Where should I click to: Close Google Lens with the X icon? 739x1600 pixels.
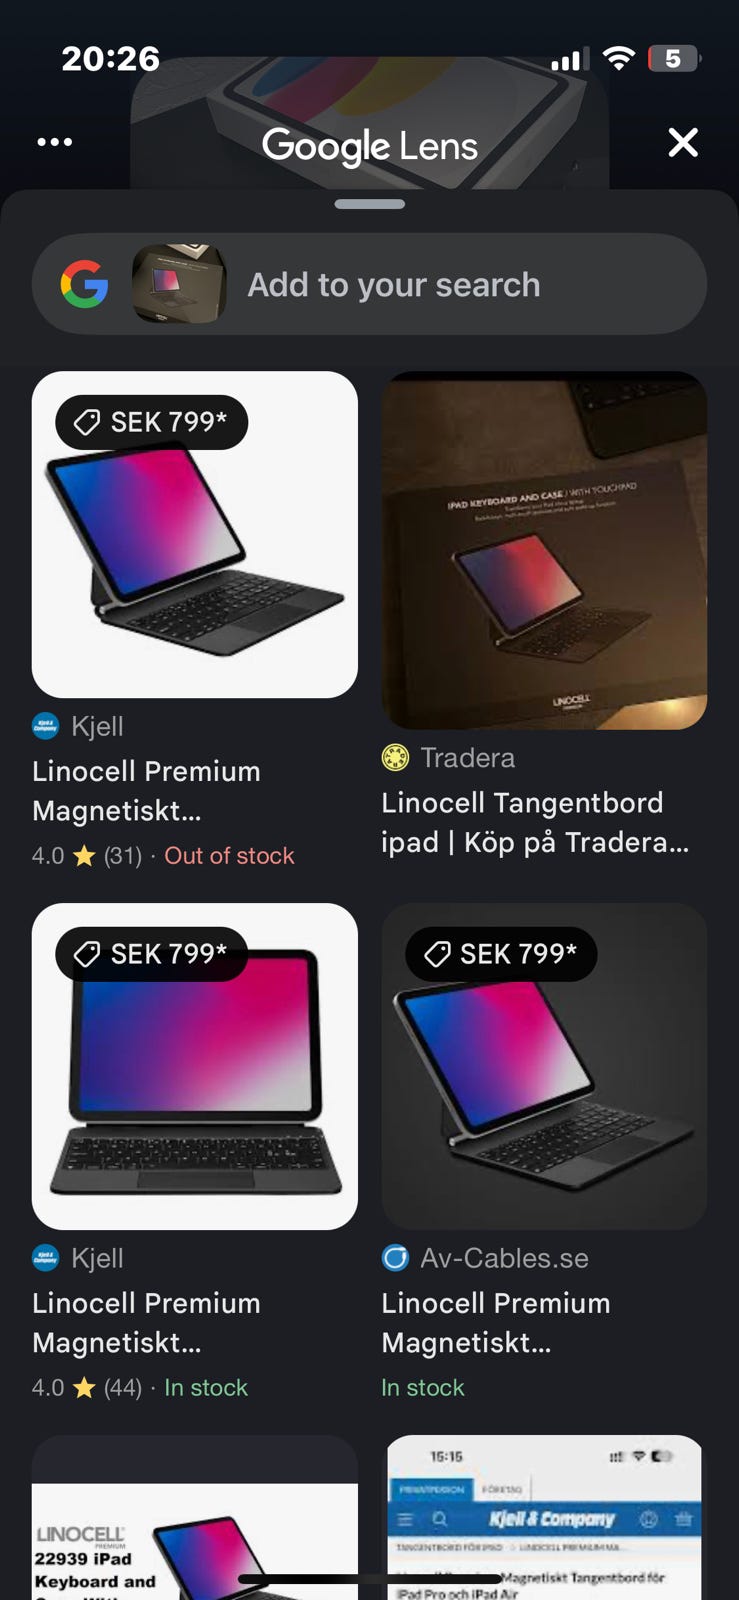[x=683, y=142]
